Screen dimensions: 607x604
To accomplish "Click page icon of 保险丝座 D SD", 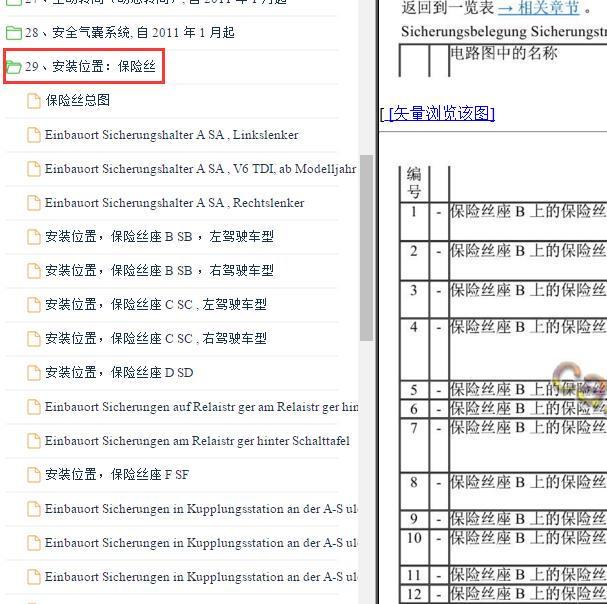I will coord(34,373).
